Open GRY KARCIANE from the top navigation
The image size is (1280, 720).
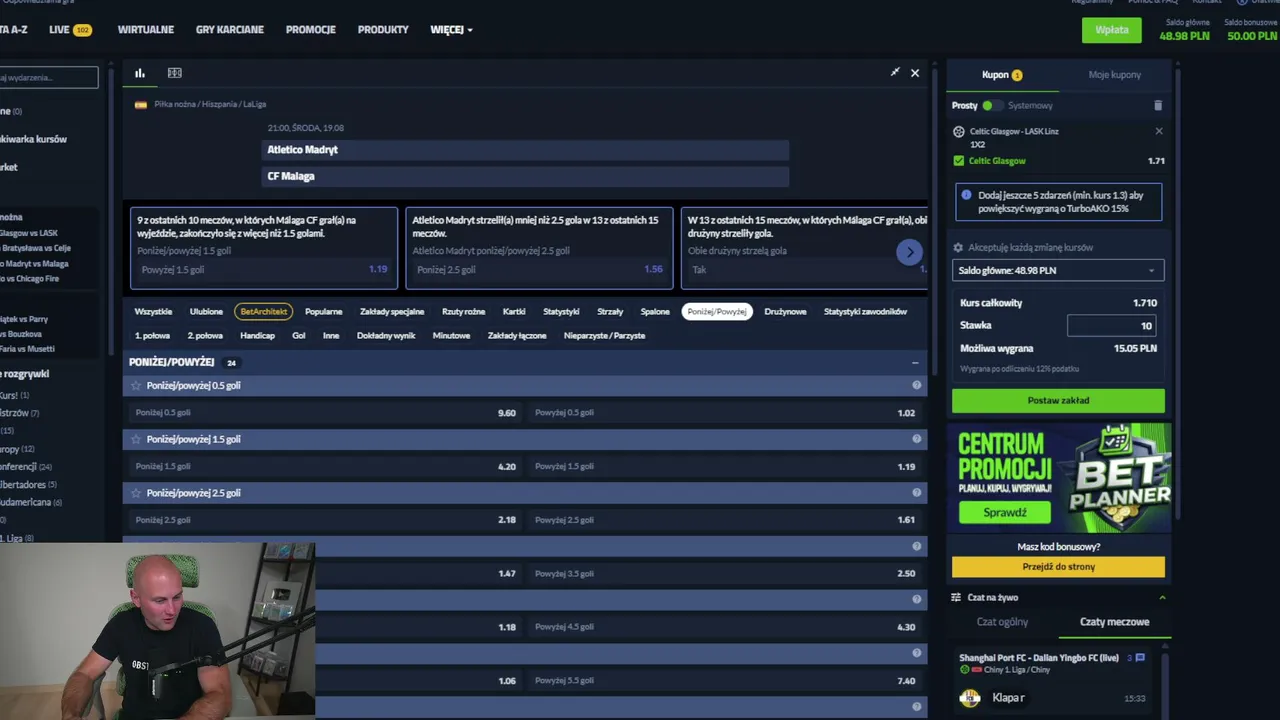[230, 30]
